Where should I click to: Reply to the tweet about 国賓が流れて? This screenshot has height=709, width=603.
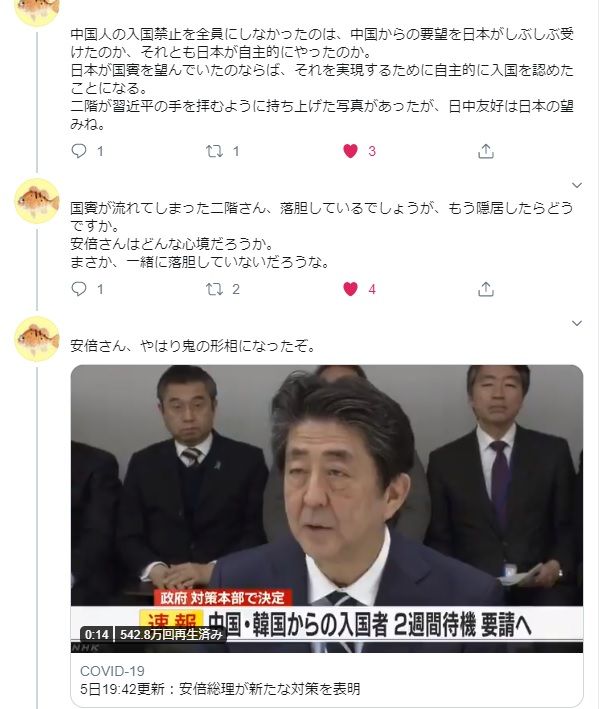tap(79, 289)
